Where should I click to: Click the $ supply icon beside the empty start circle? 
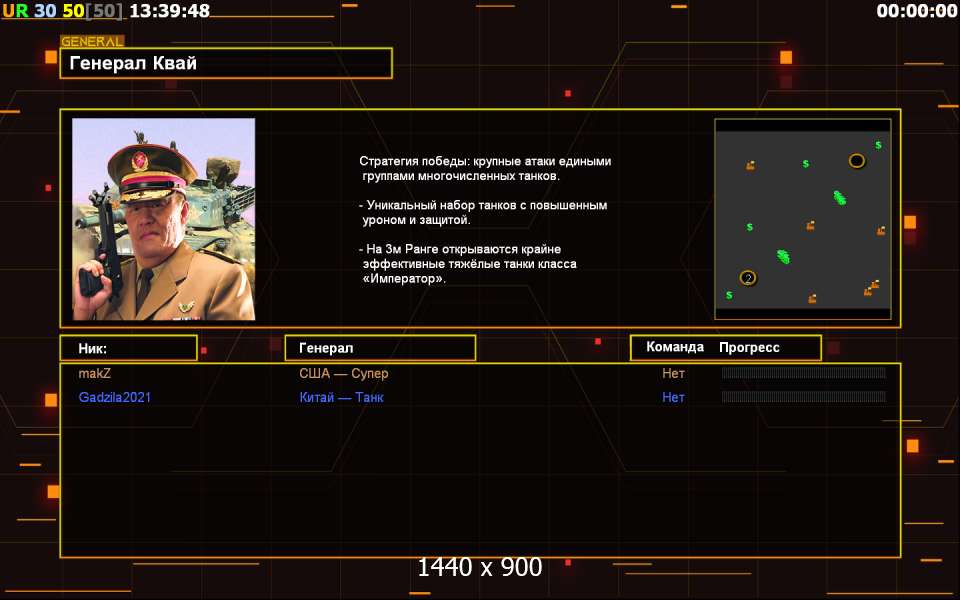878,145
